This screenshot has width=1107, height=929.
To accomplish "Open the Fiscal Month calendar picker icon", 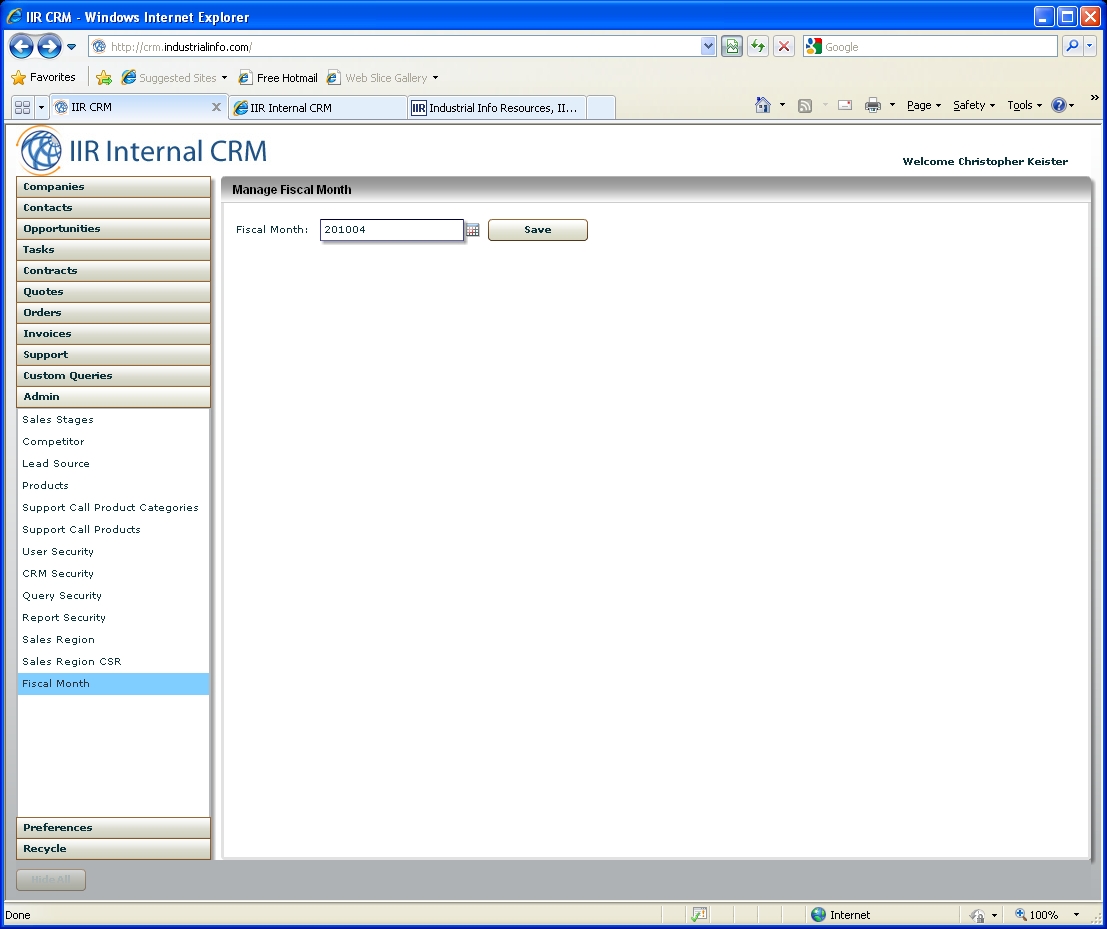I will click(x=473, y=230).
